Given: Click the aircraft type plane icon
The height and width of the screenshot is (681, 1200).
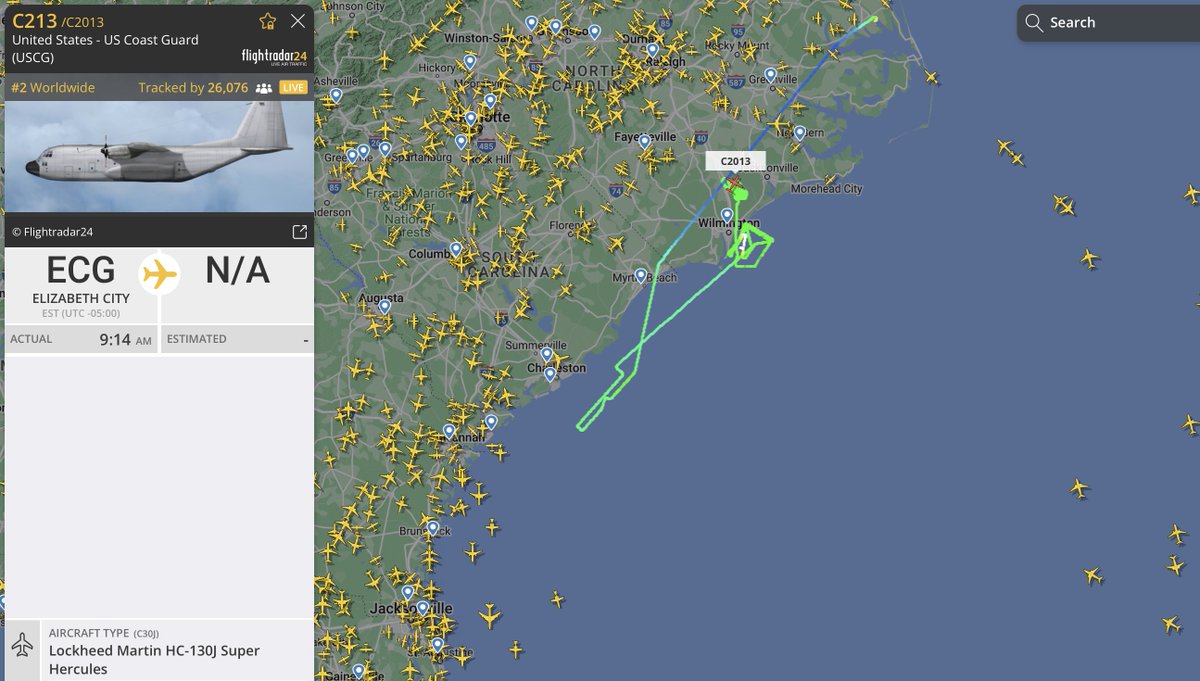Looking at the screenshot, I should pos(22,646).
